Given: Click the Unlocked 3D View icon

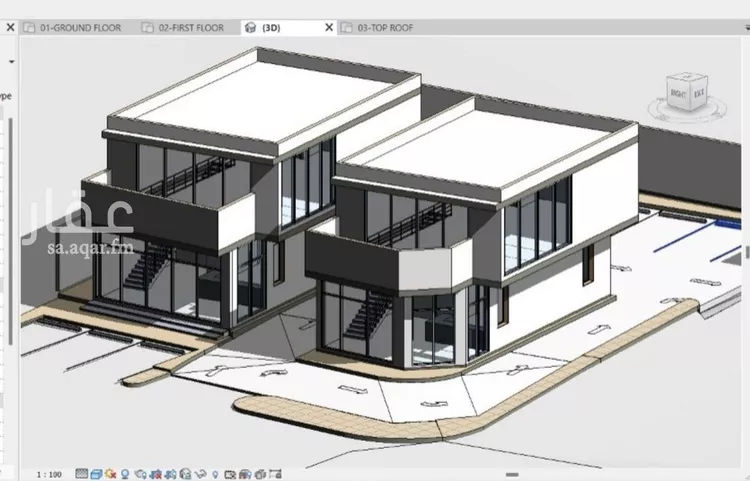Looking at the screenshot, I should coord(185,473).
